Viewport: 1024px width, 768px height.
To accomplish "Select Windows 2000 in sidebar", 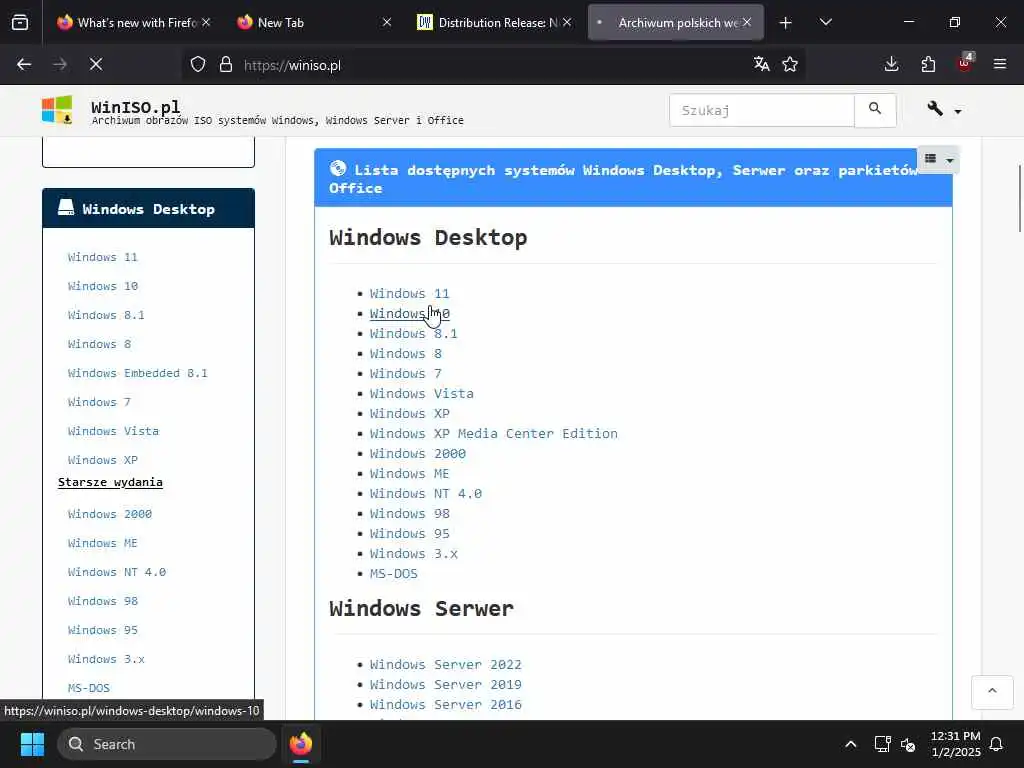I will pos(109,514).
